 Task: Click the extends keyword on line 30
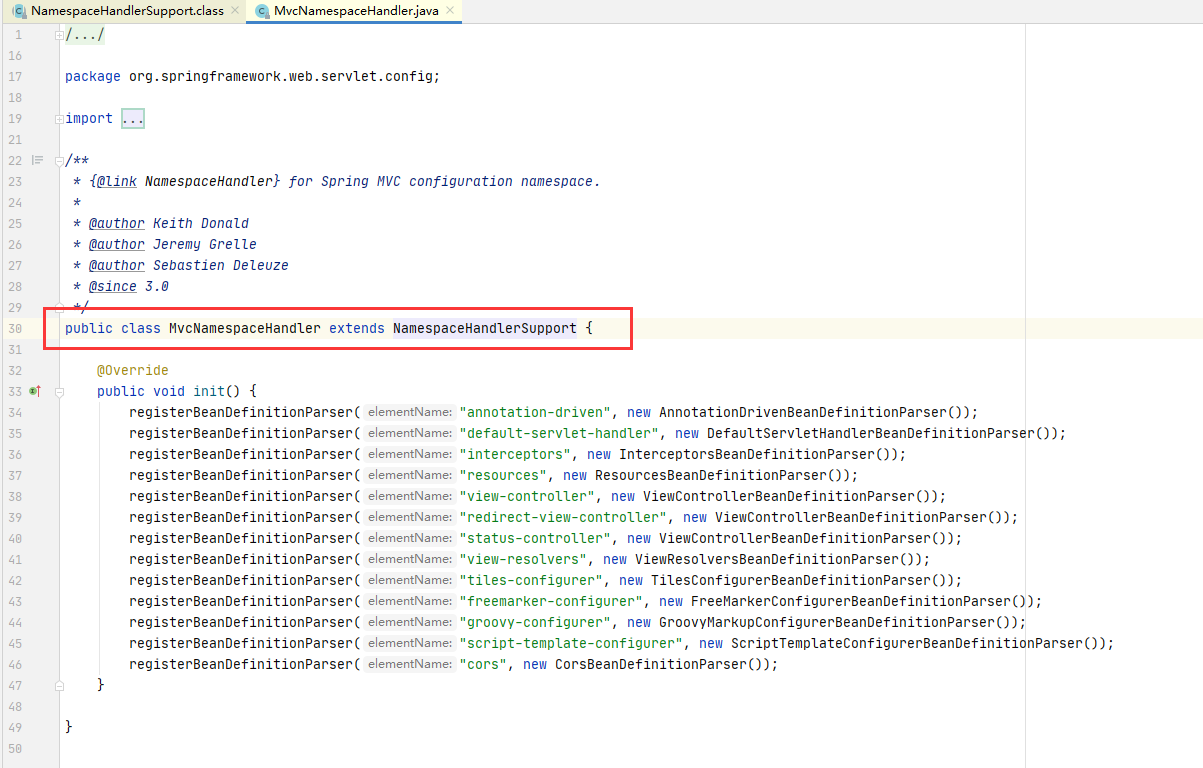(x=357, y=328)
